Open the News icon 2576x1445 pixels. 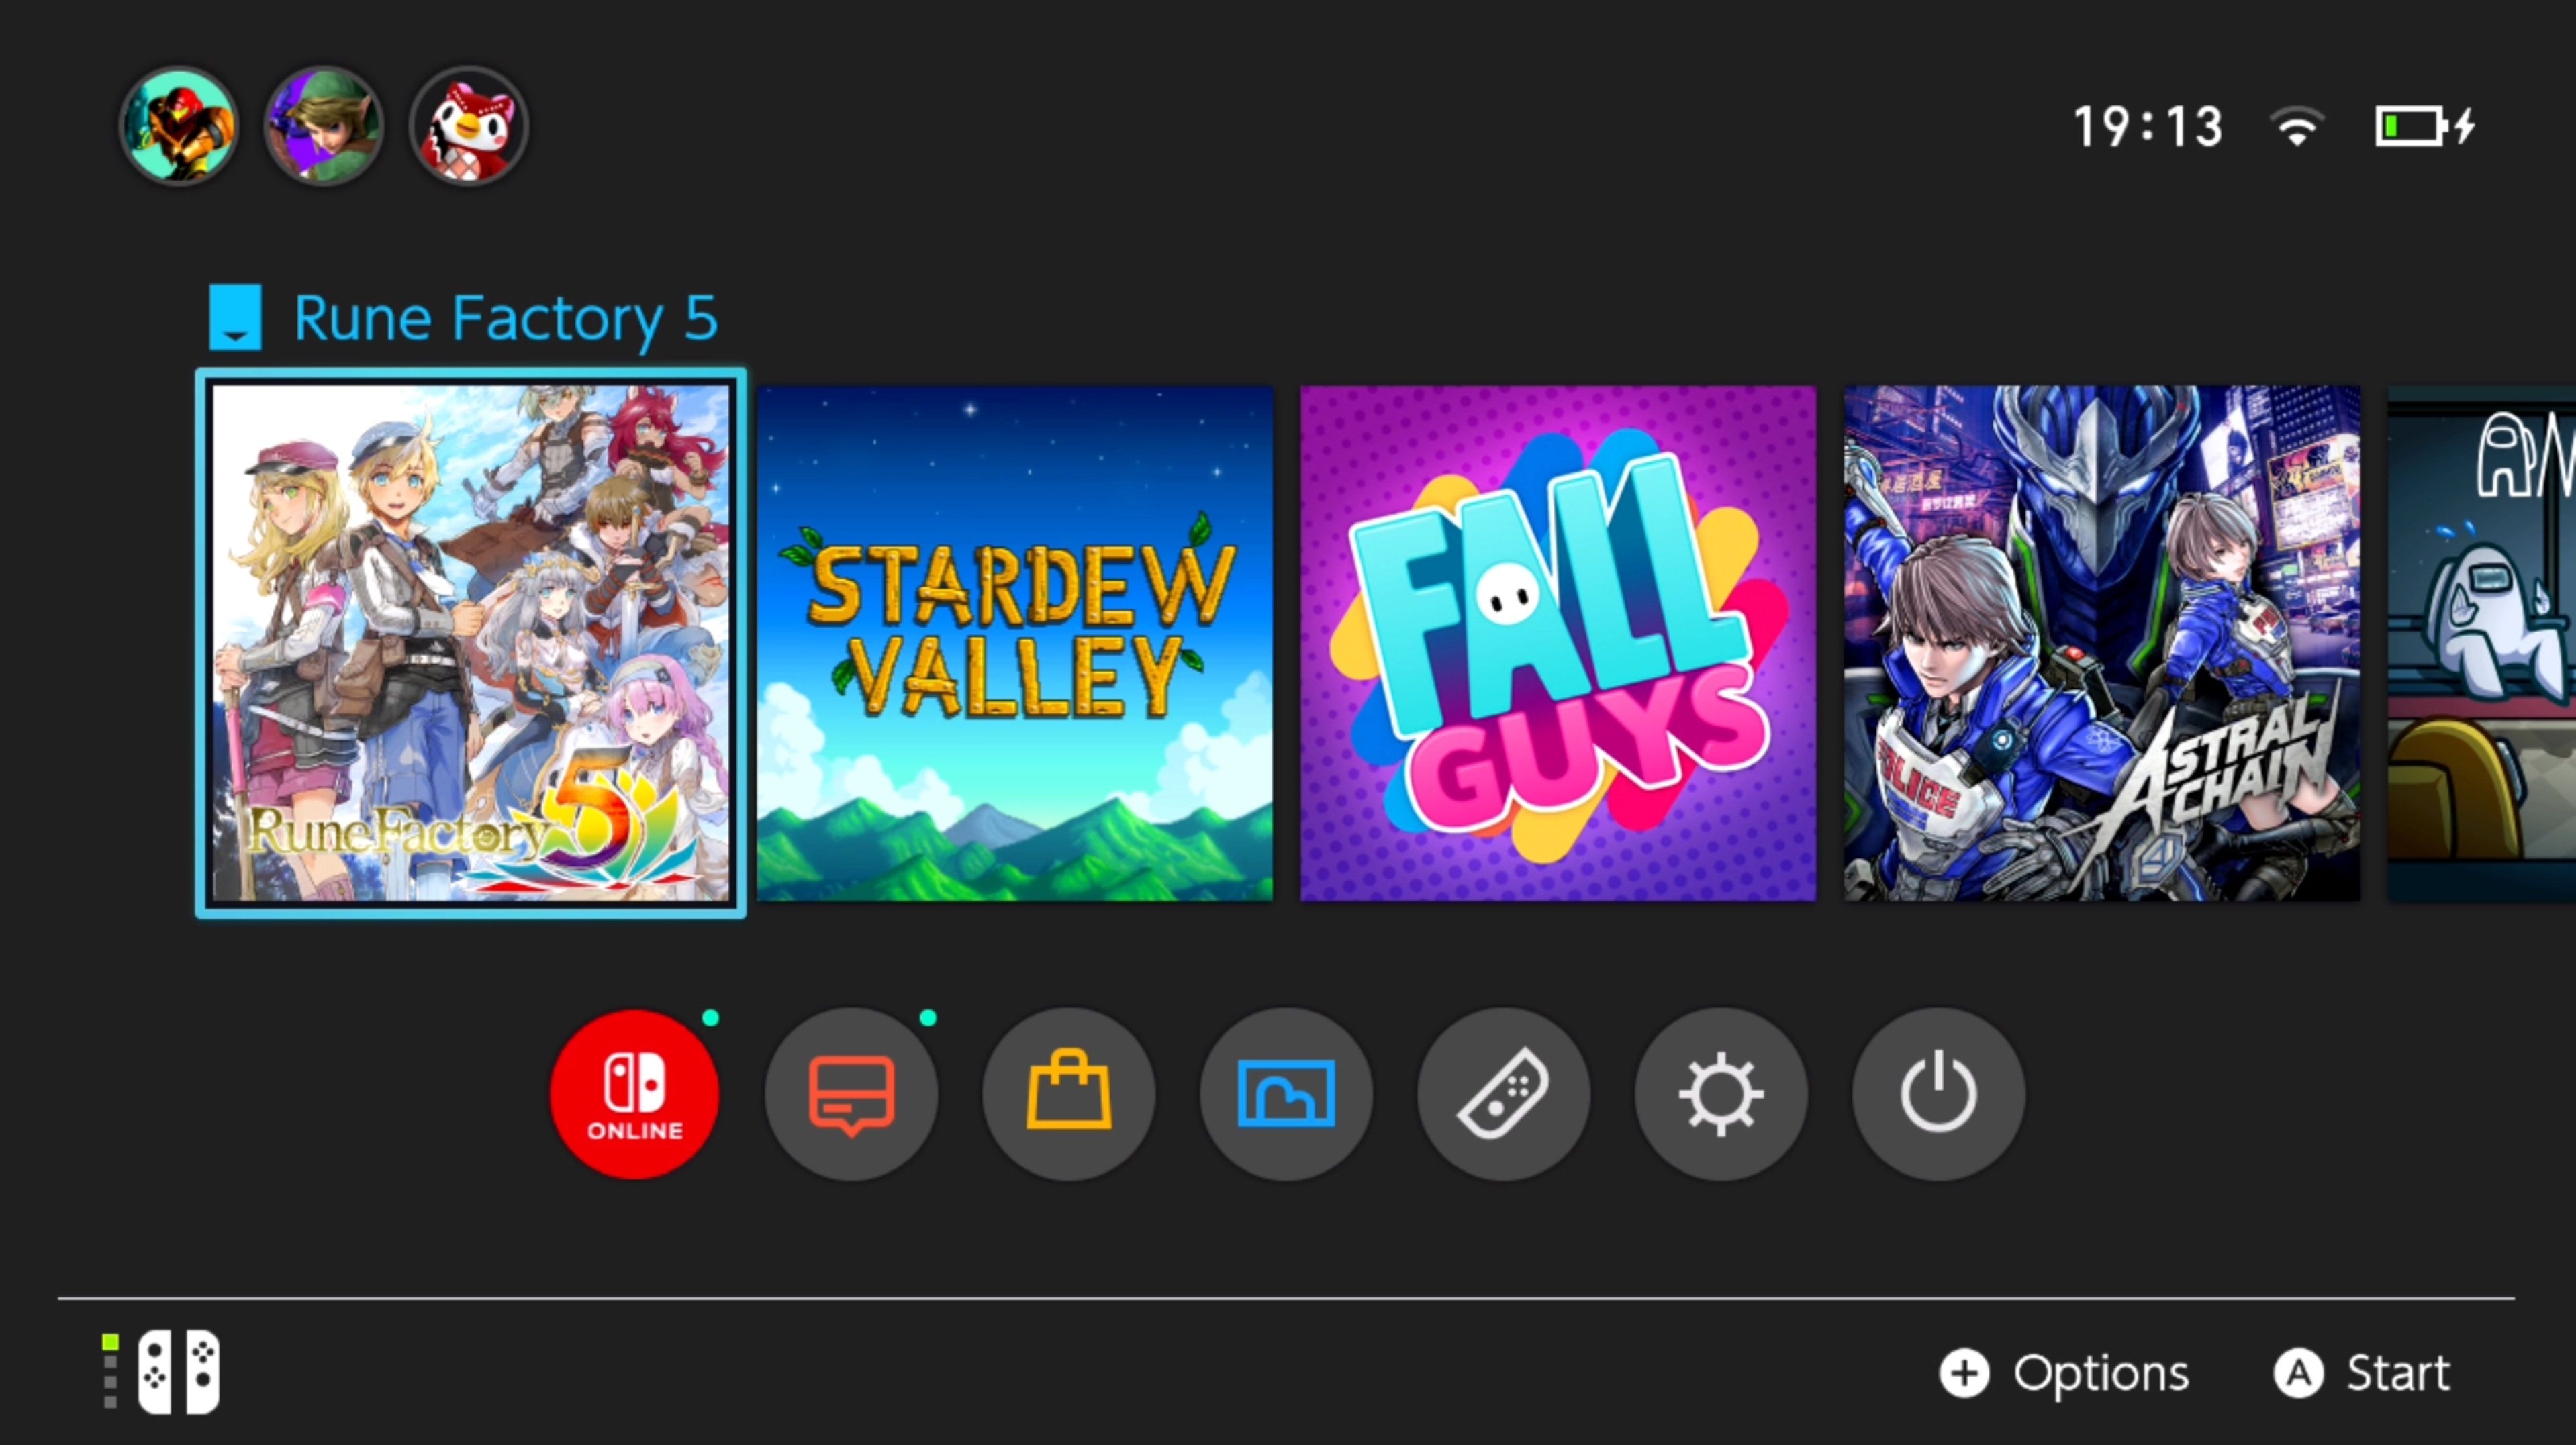[852, 1094]
